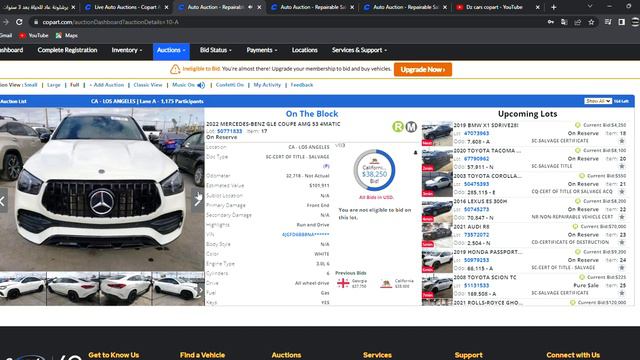Show next vehicle photo arrow
The width and height of the screenshot is (640, 360).
tap(198, 200)
